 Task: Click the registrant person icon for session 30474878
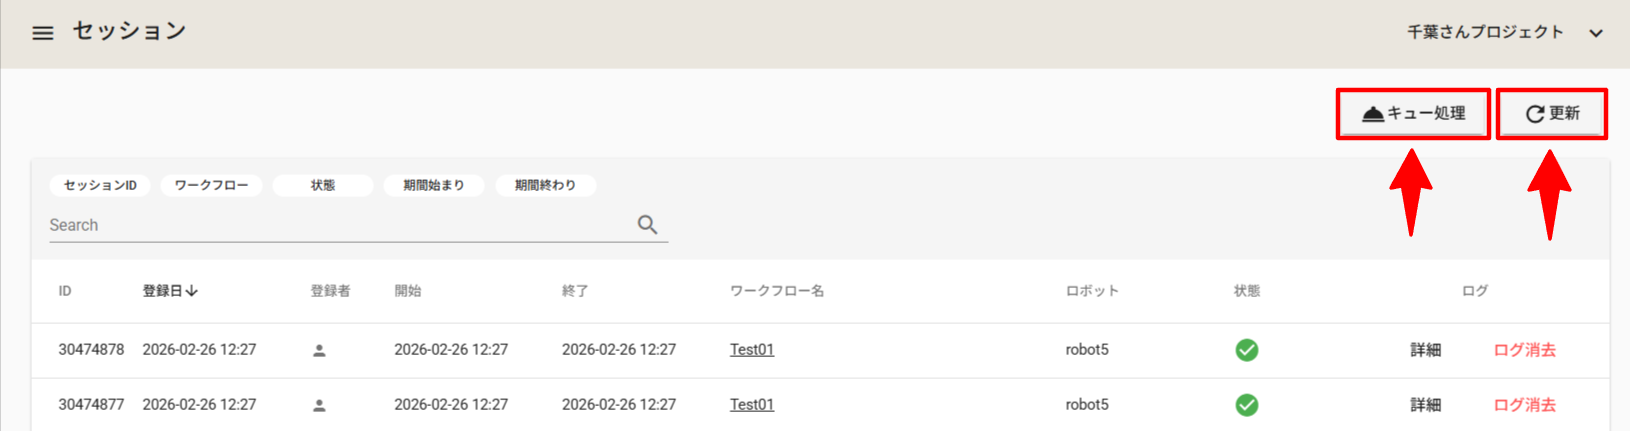pyautogui.click(x=319, y=351)
